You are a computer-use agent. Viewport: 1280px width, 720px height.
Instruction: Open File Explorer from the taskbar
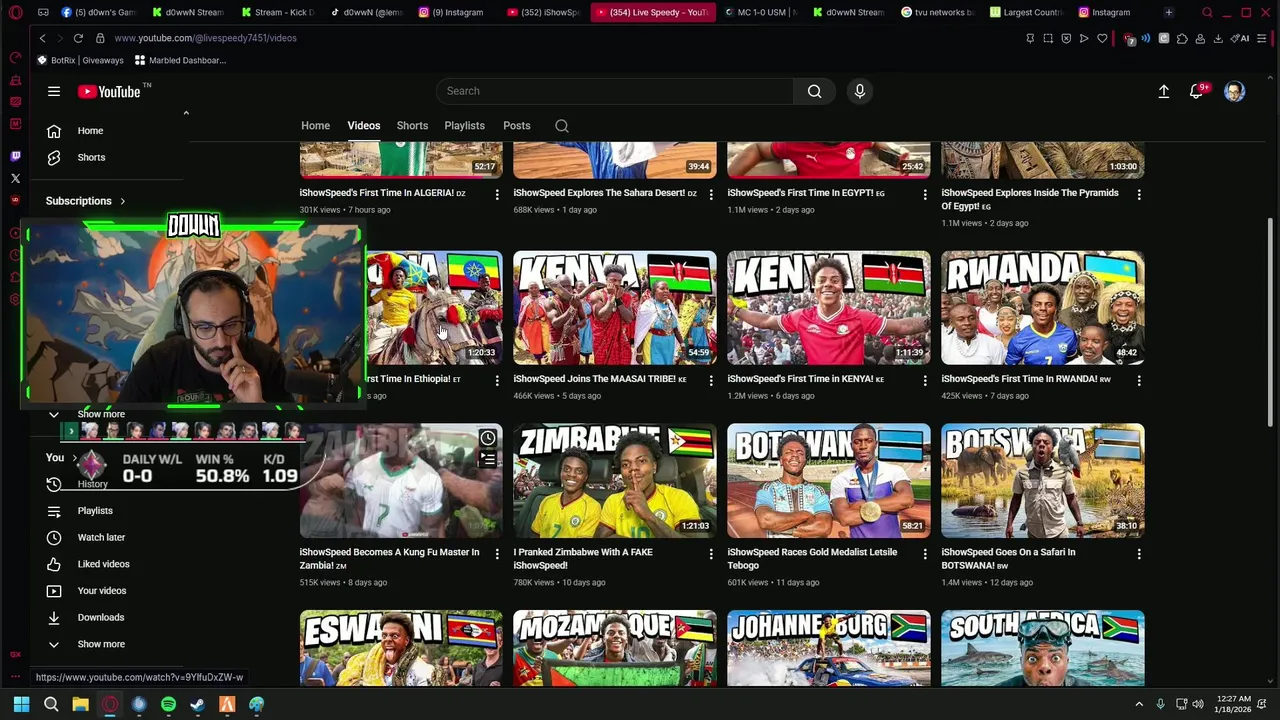(x=80, y=704)
